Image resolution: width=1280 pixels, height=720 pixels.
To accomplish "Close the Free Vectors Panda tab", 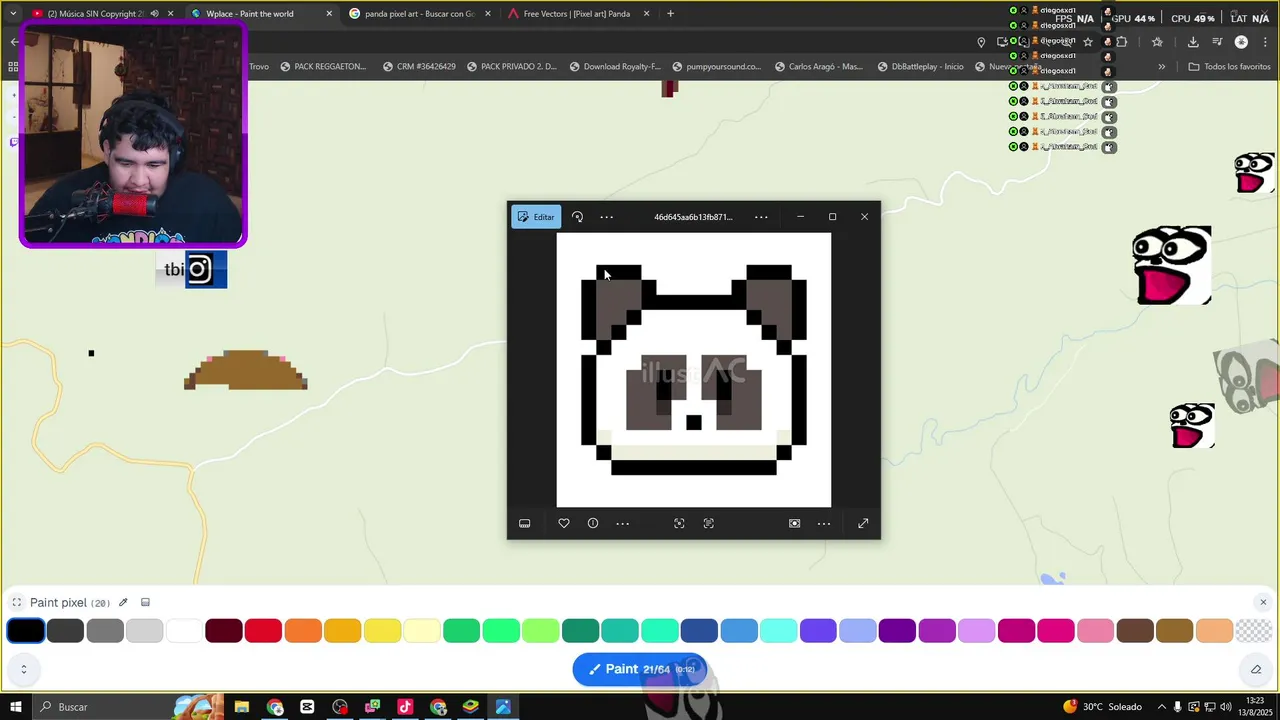I will click(646, 14).
